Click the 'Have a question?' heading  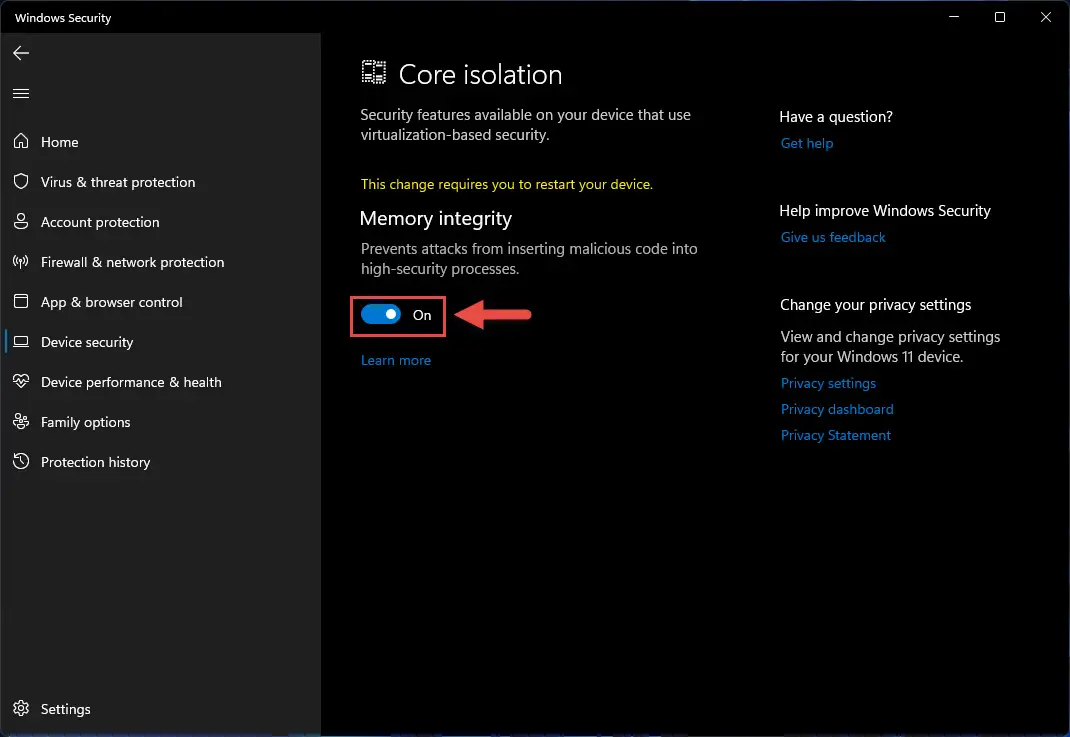[x=836, y=117]
